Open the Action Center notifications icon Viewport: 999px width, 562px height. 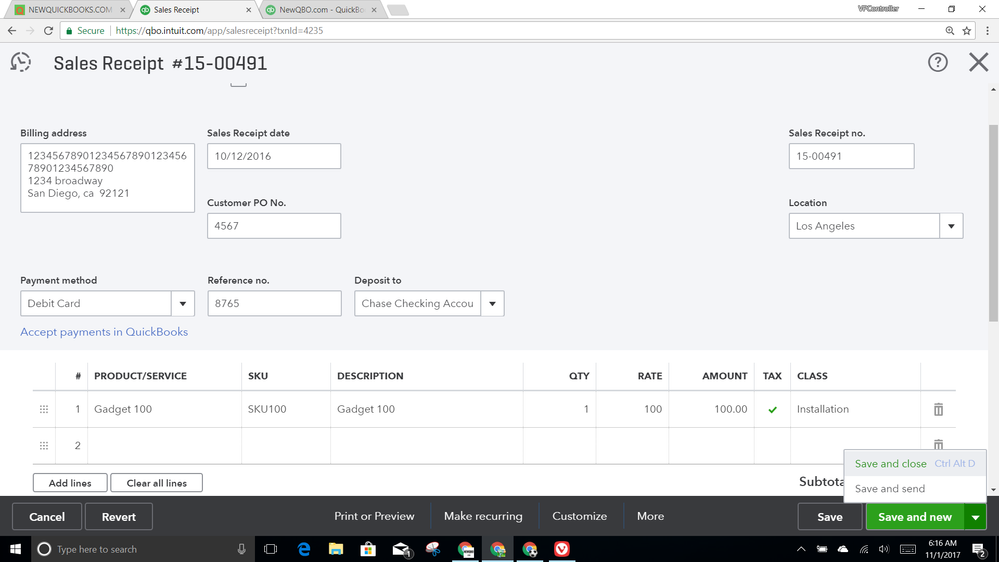coord(979,549)
